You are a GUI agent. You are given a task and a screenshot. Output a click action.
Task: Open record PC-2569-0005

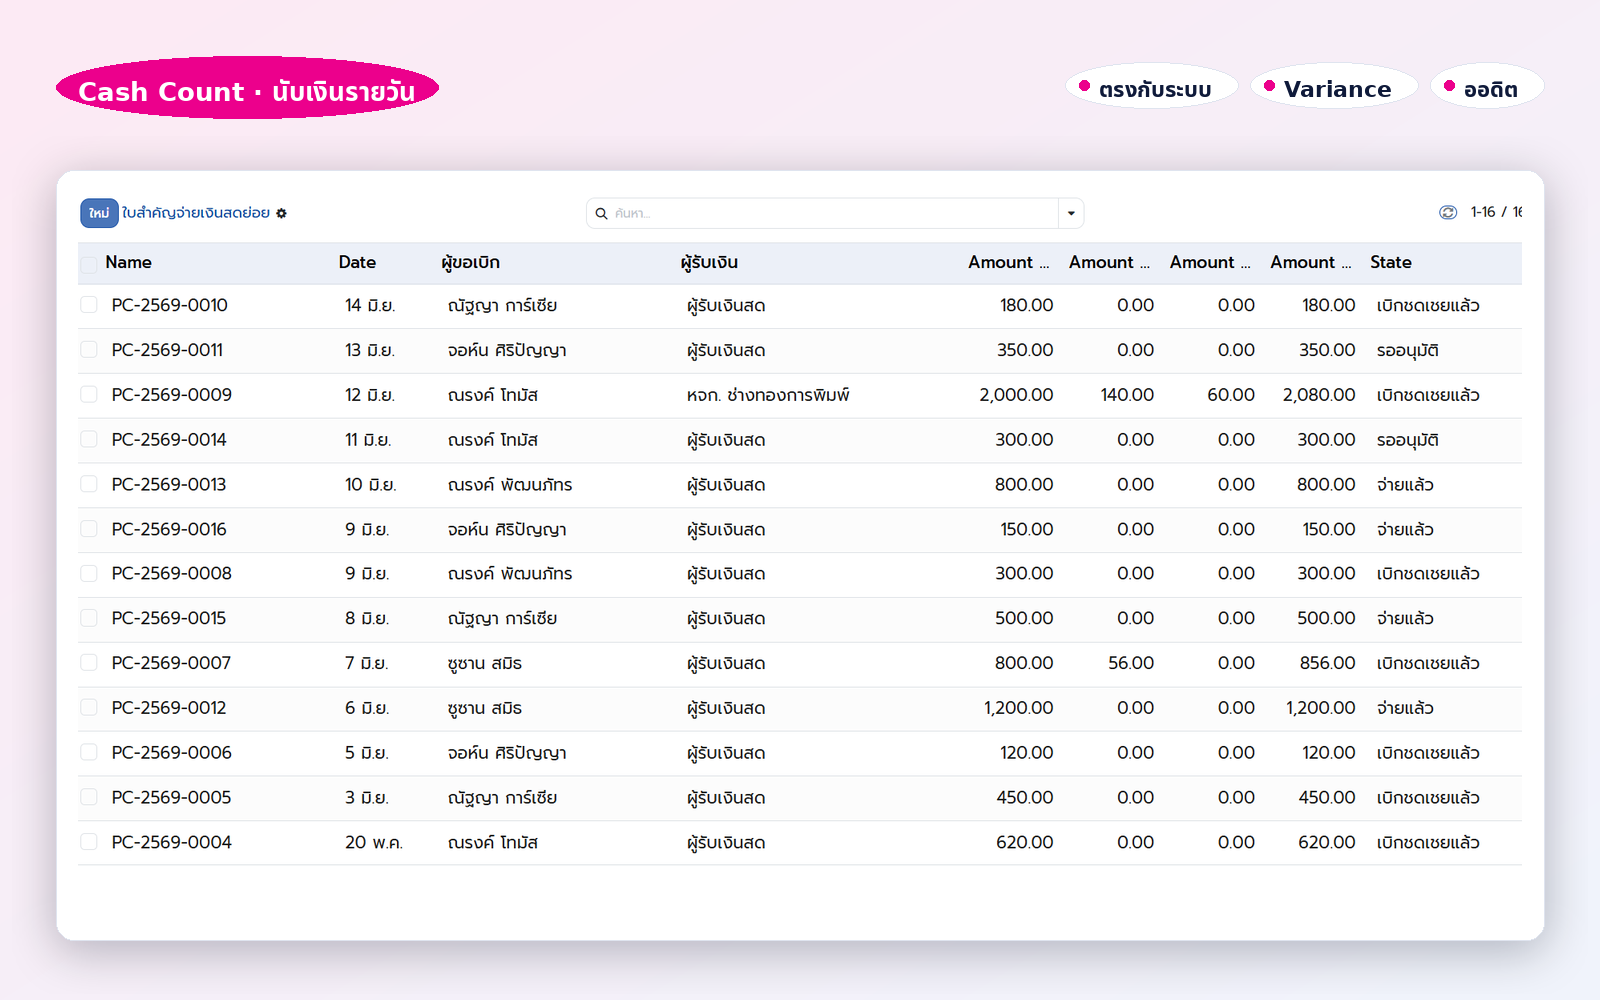click(x=171, y=797)
